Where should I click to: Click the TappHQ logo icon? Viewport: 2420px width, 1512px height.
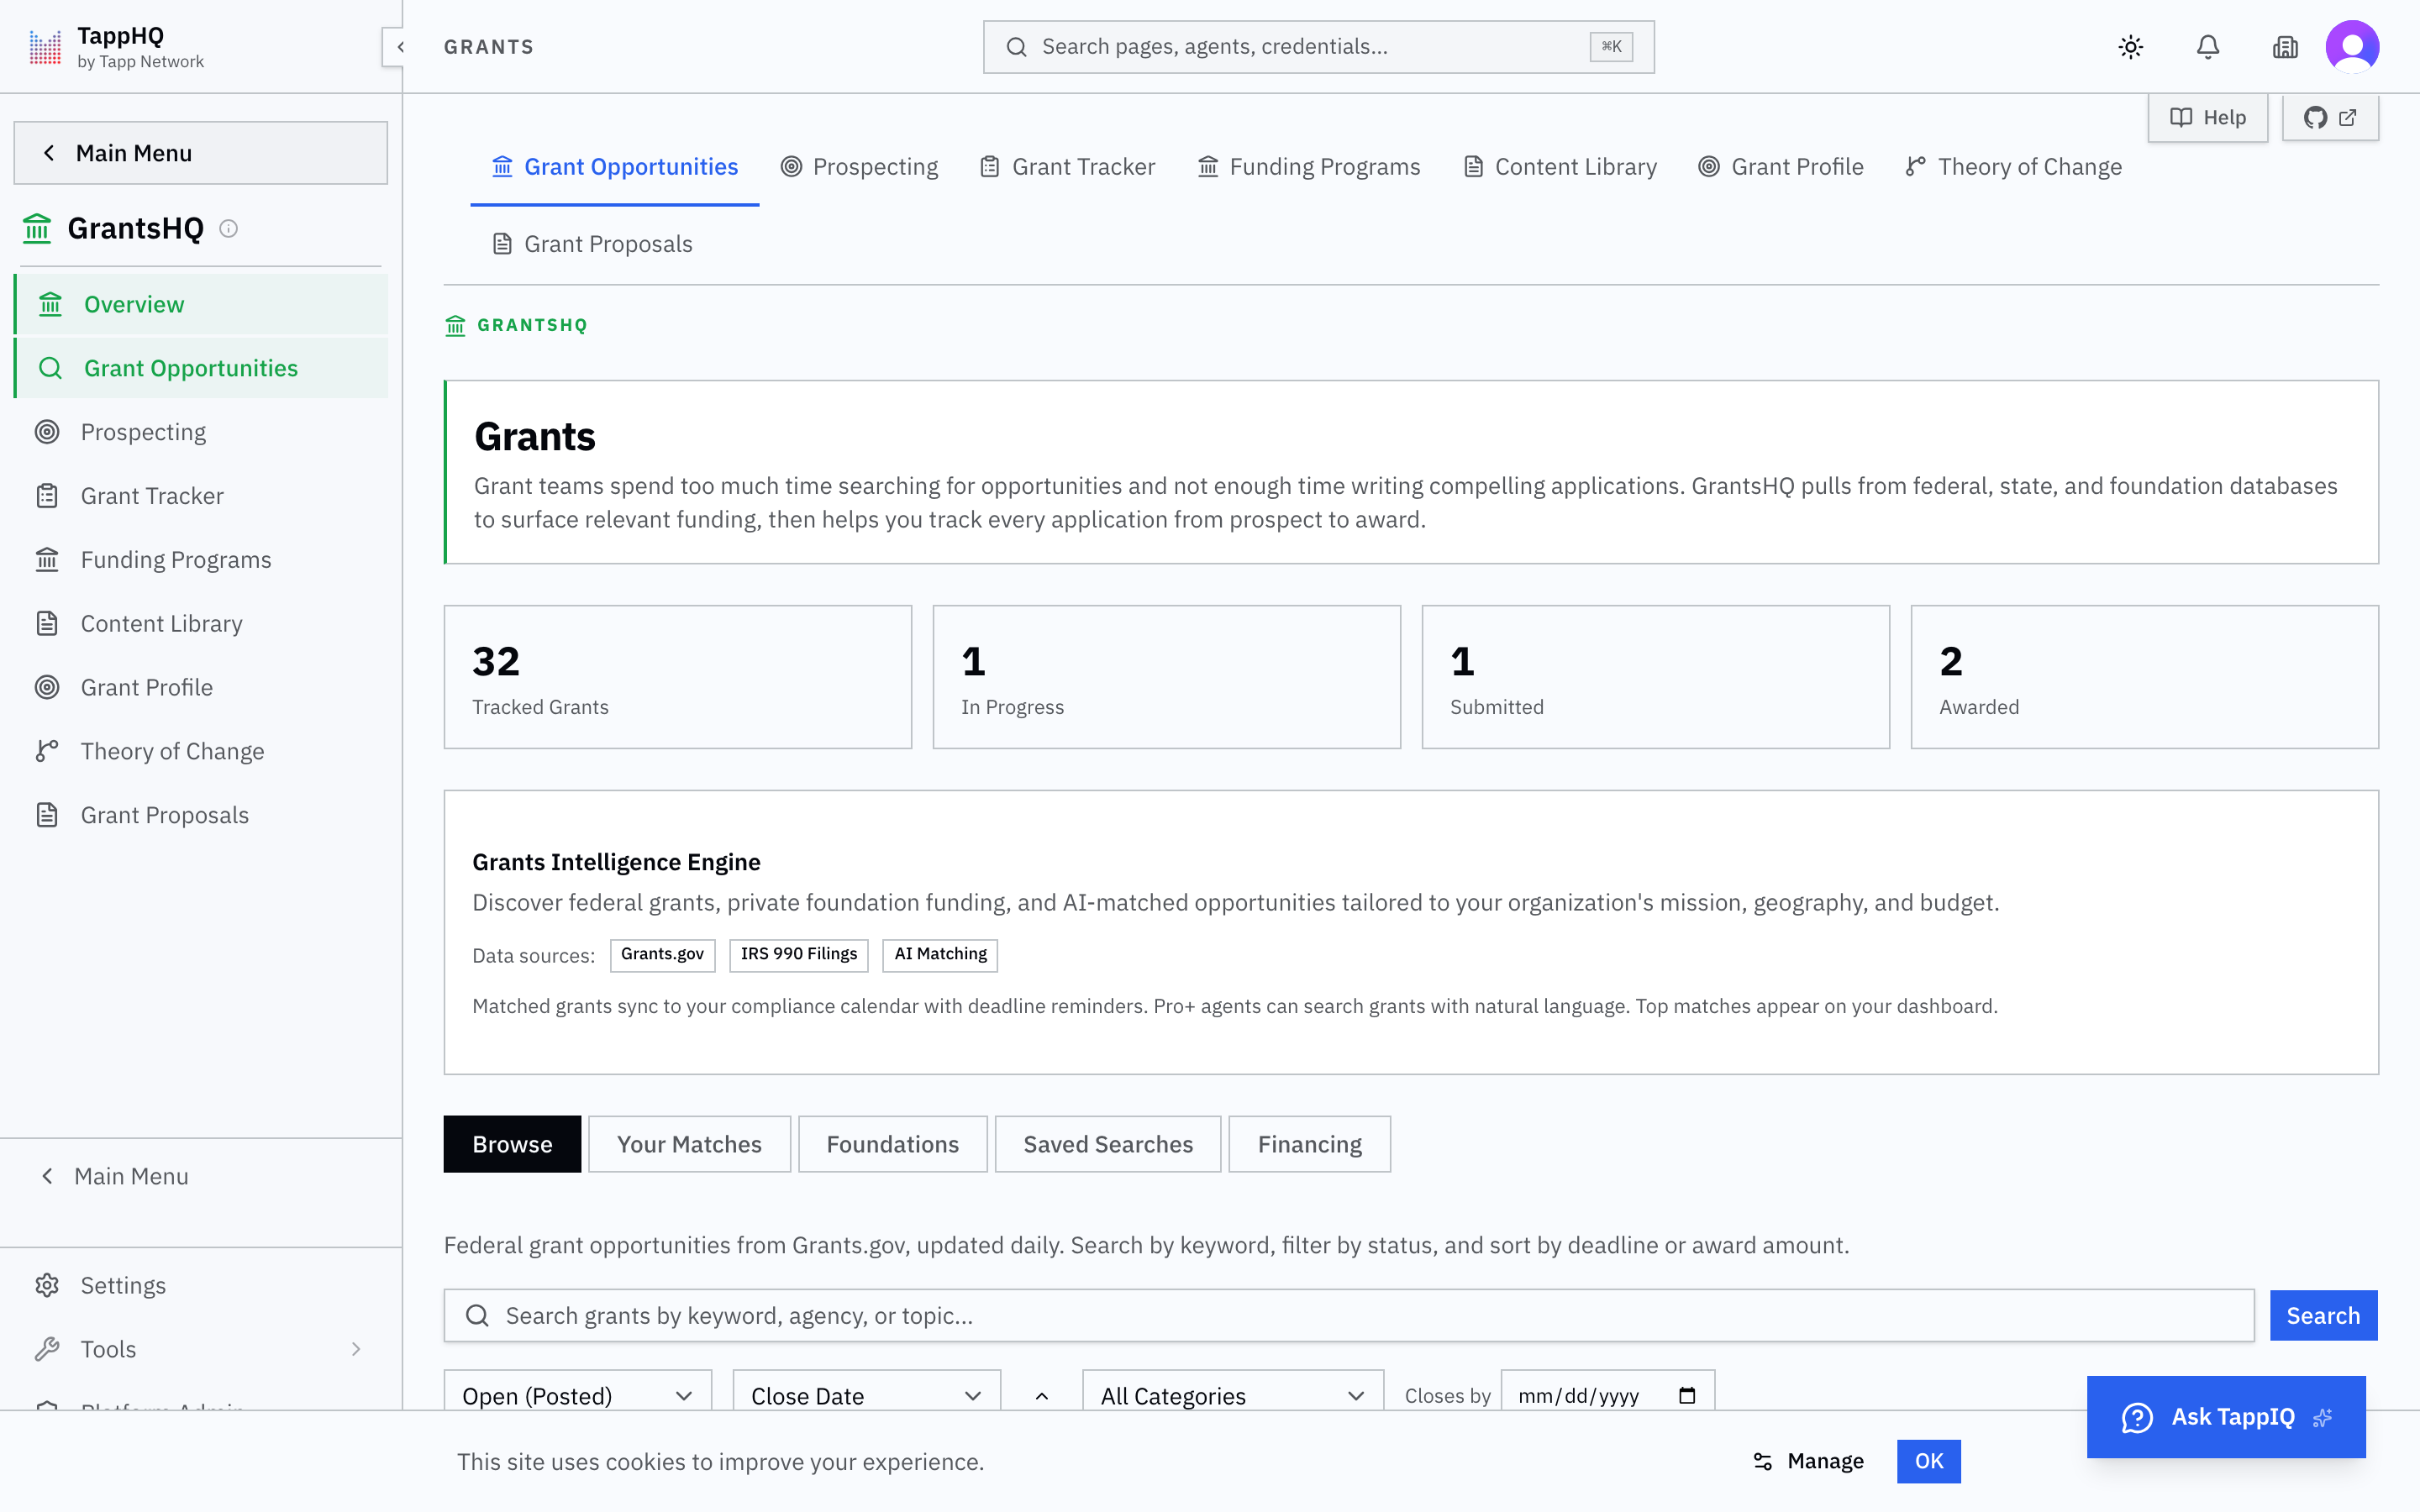point(45,47)
